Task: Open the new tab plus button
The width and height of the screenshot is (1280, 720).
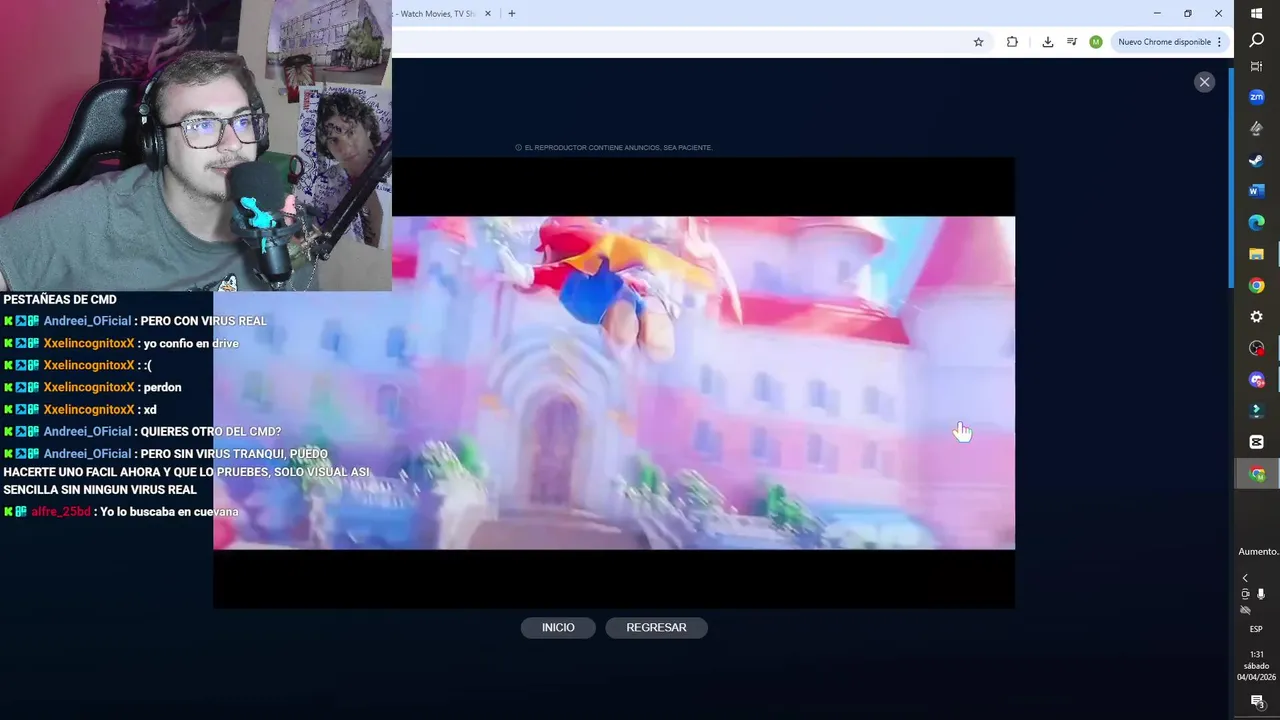Action: click(x=511, y=13)
